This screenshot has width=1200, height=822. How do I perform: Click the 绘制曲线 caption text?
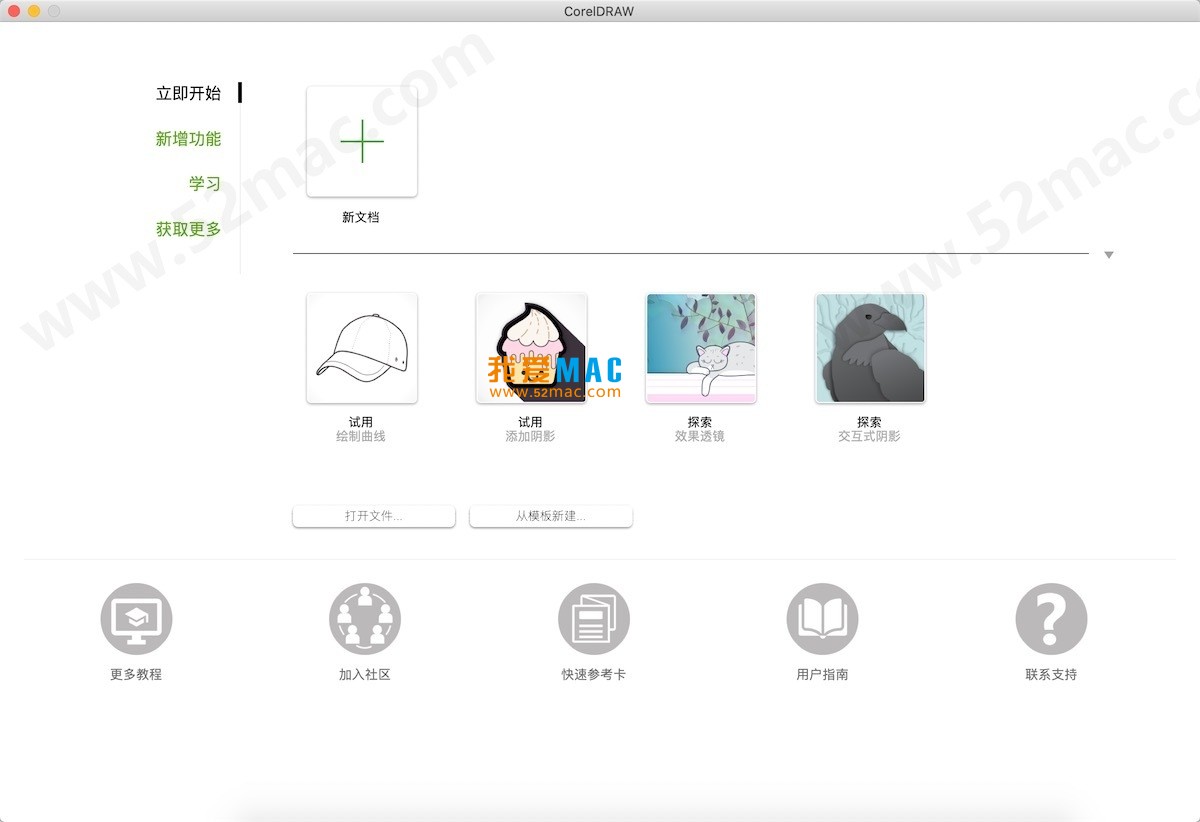[x=361, y=436]
